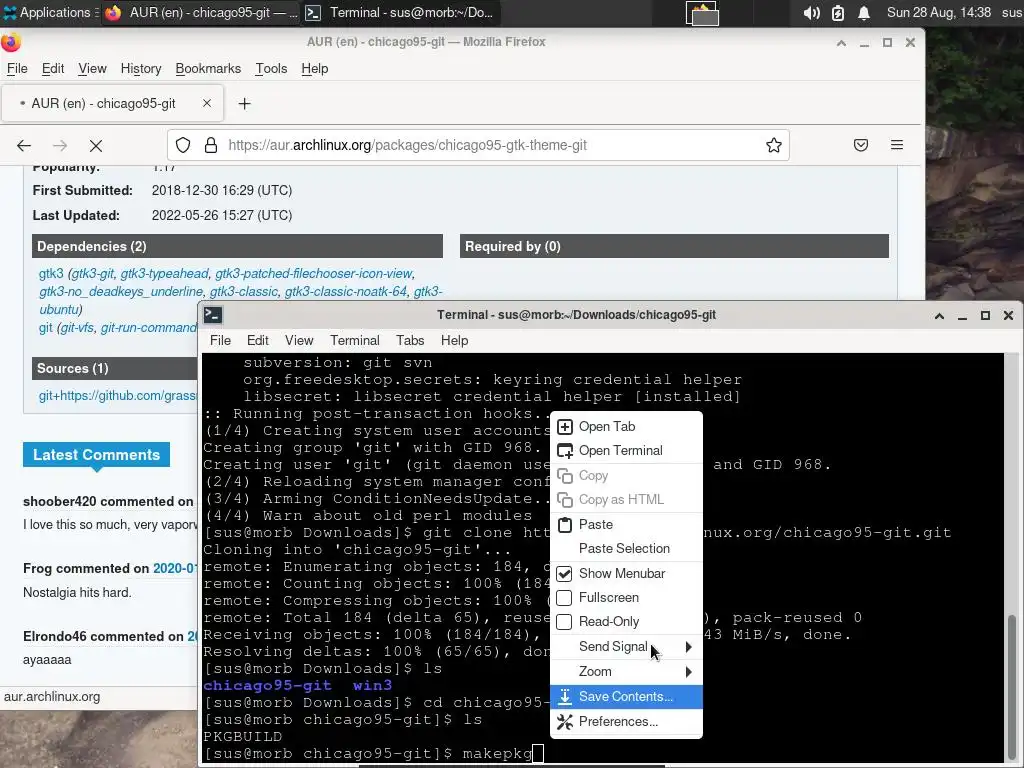The height and width of the screenshot is (768, 1024).
Task: Enable the Read-Only checkbox
Action: tap(564, 622)
